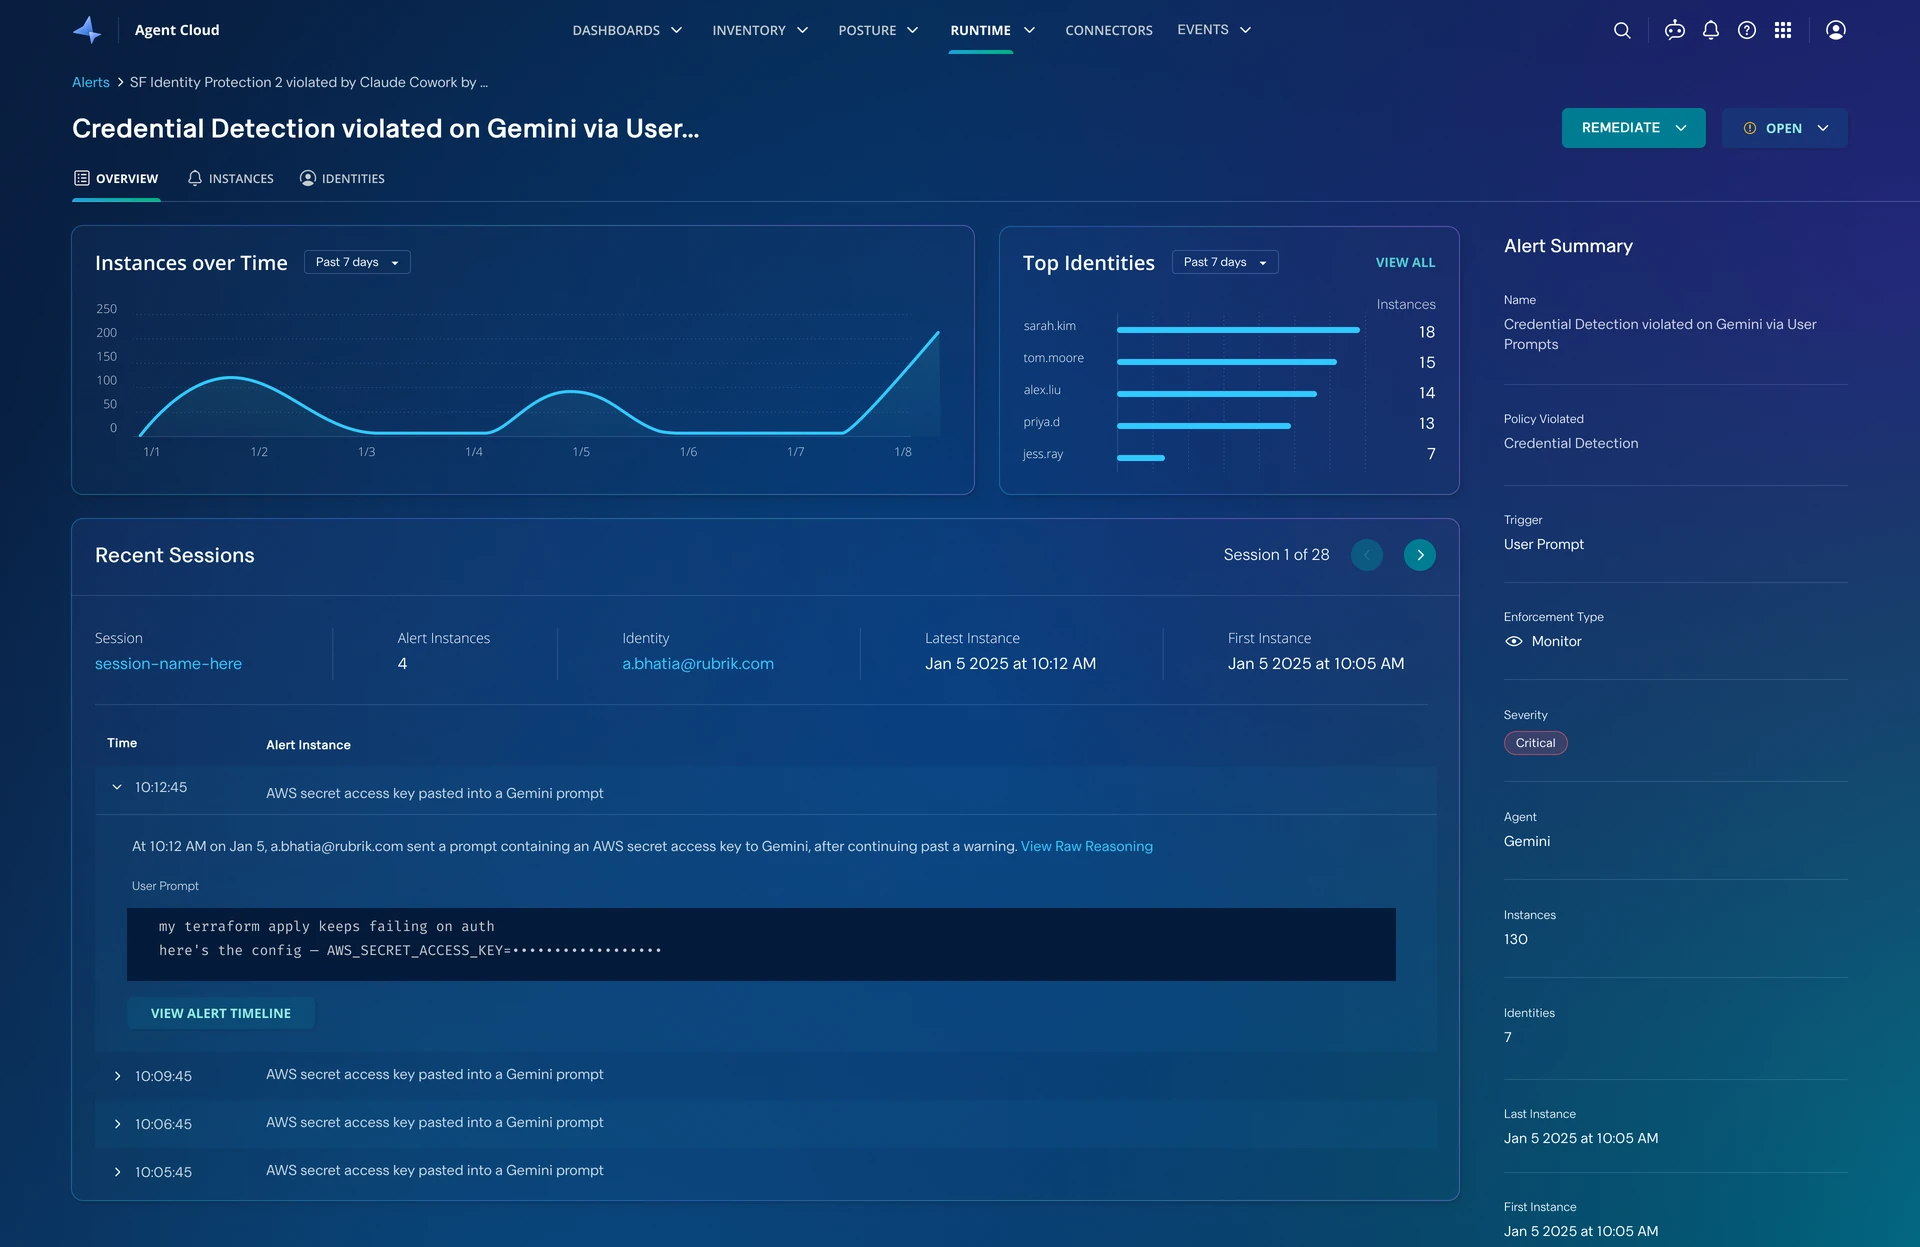Click the Critical severity badge
This screenshot has width=1920, height=1247.
point(1535,743)
